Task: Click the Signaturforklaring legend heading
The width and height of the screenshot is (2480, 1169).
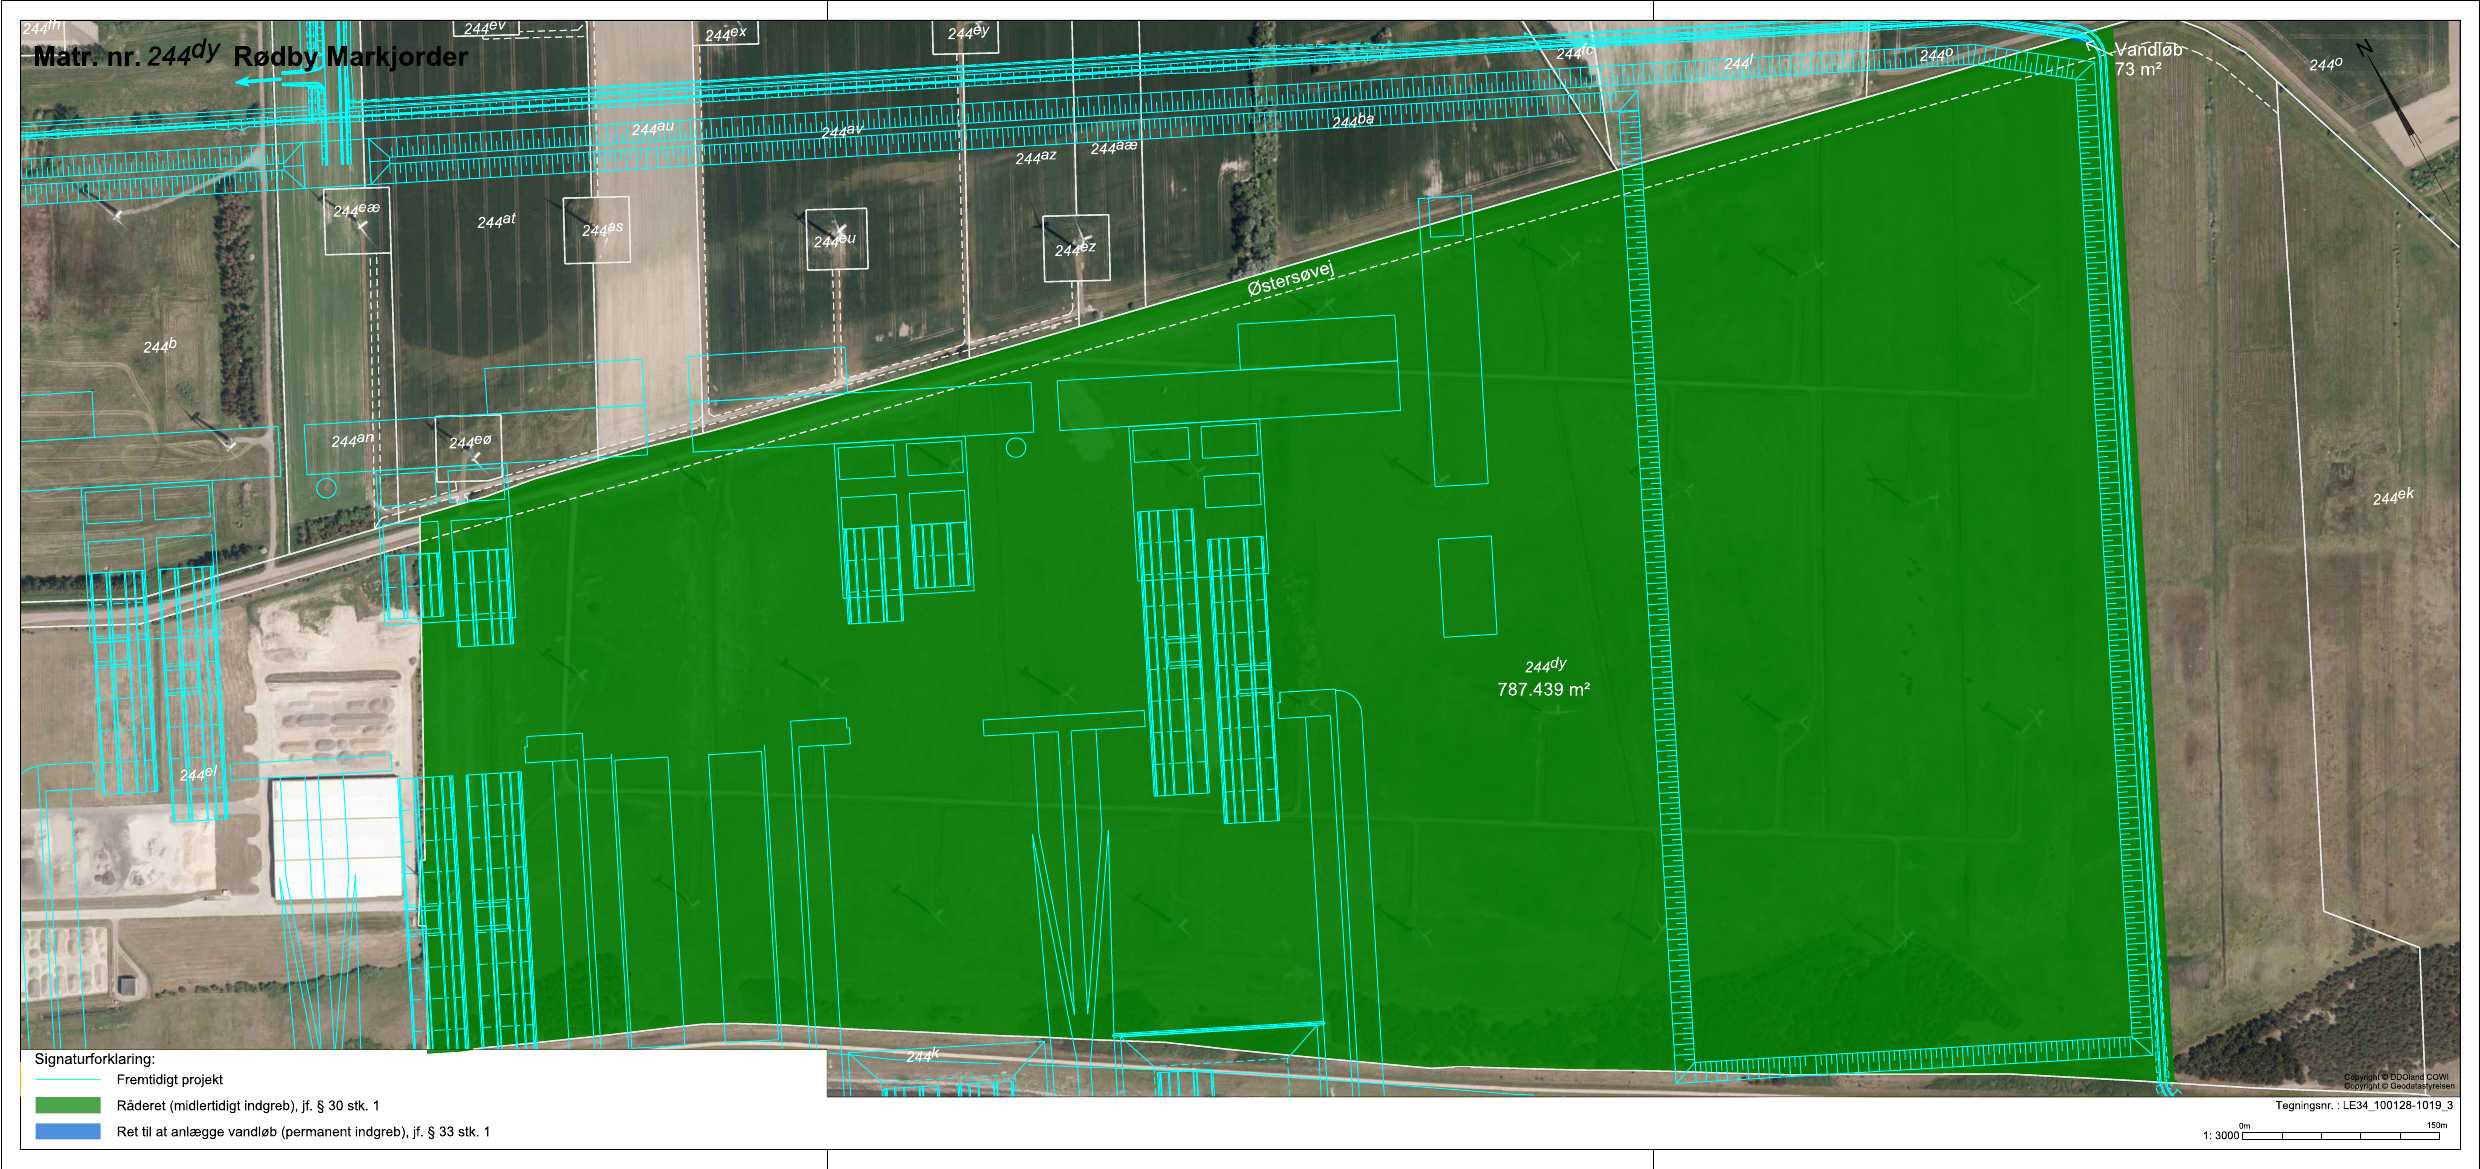Action: [x=95, y=1059]
